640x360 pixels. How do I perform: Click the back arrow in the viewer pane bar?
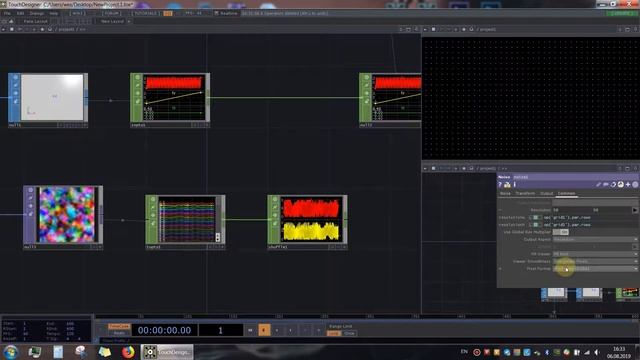[425, 29]
